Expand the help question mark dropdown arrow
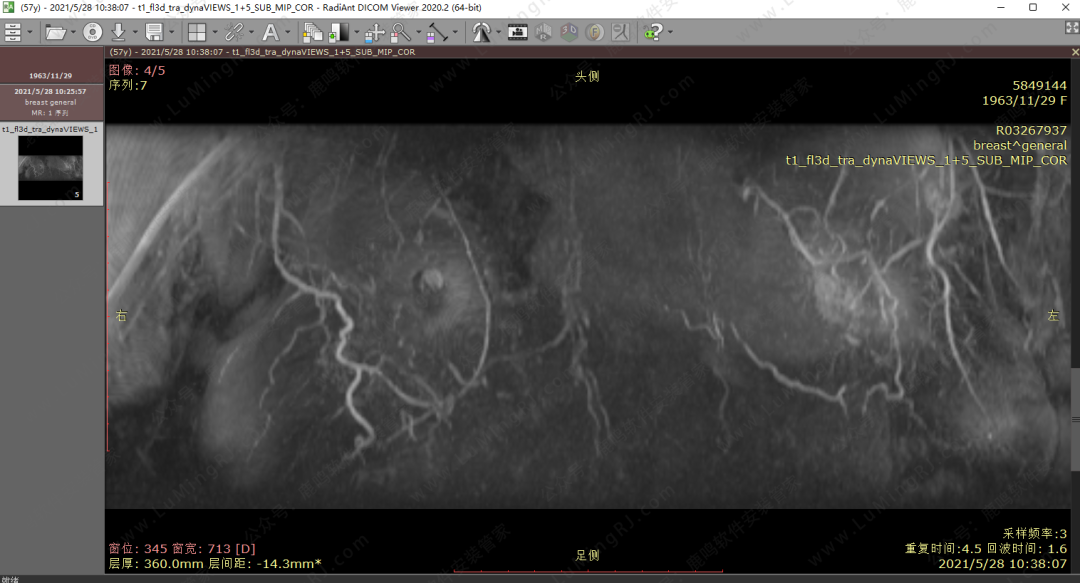Viewport: 1080px width, 583px height. [x=669, y=32]
